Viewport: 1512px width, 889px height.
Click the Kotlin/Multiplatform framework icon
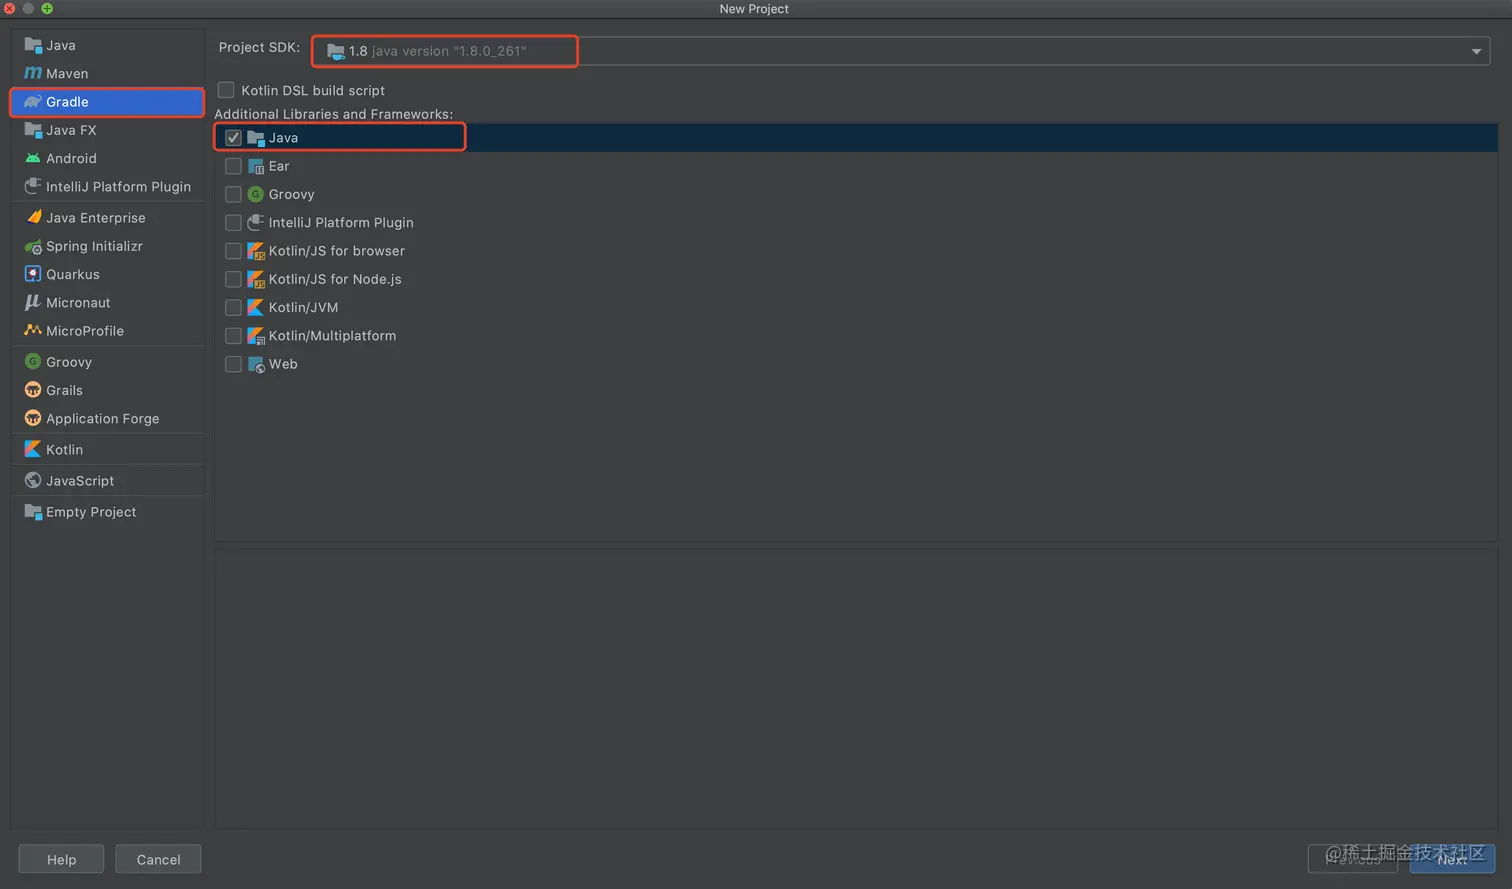click(x=256, y=336)
